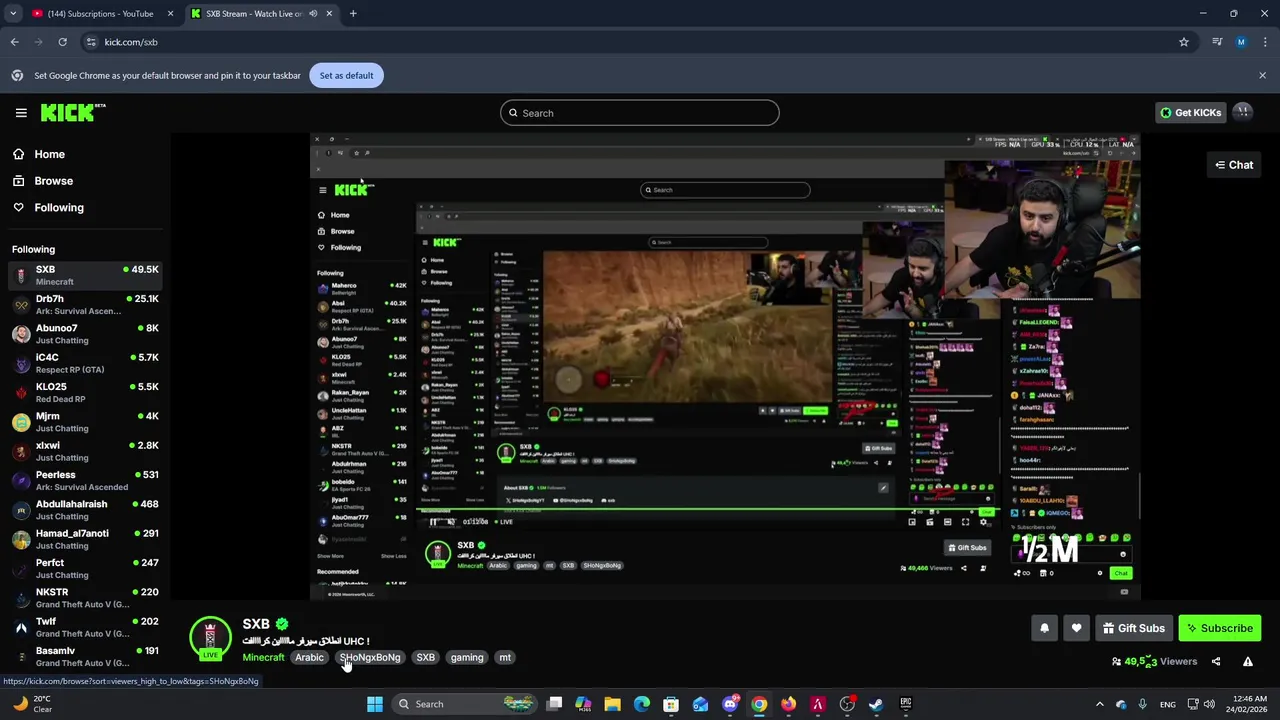Open the Minecraft category link

263,657
